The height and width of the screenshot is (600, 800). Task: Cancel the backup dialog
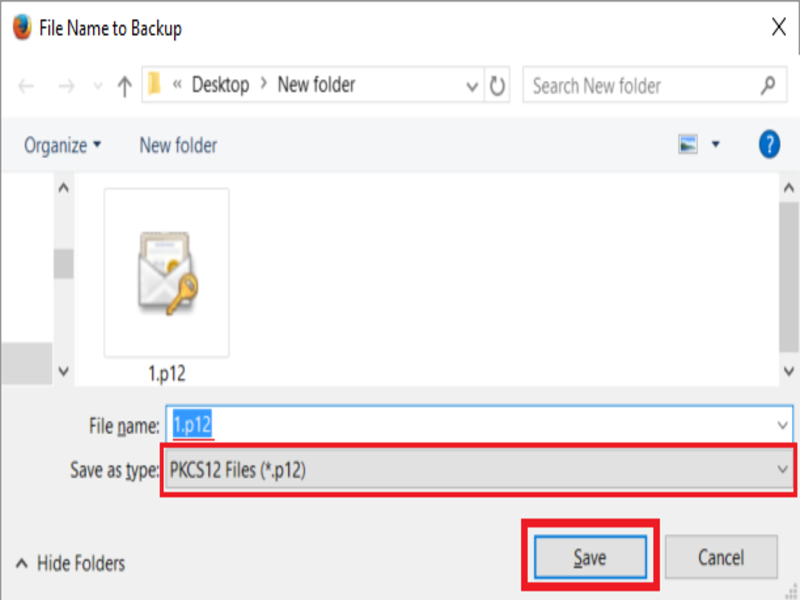tap(721, 557)
